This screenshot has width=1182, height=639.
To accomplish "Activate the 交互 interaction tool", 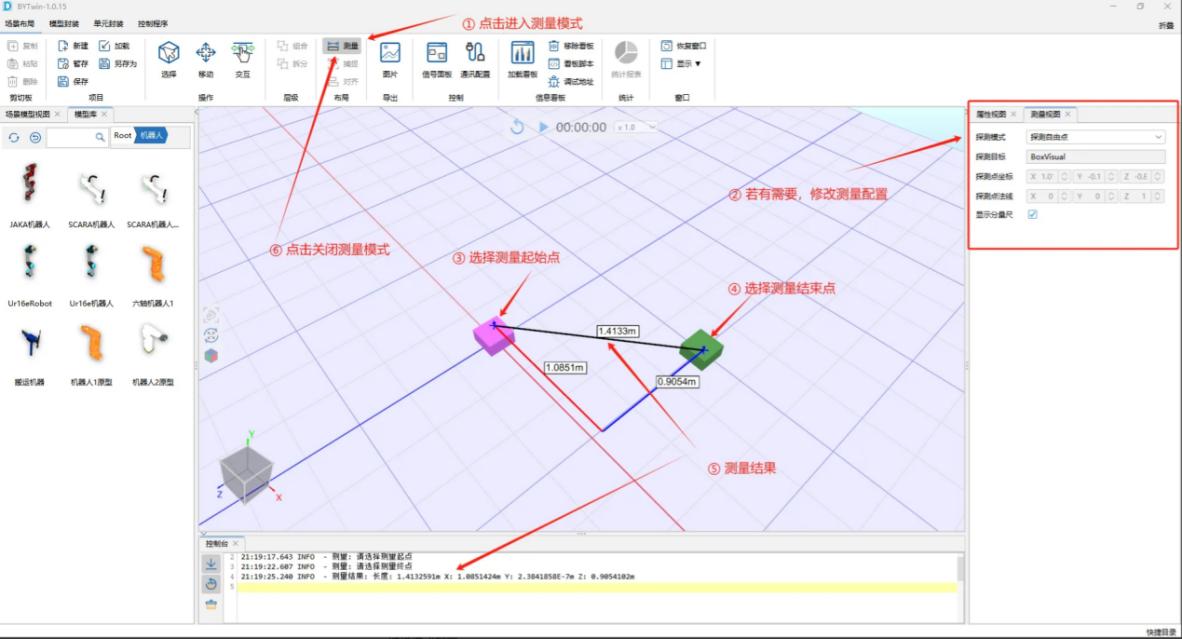I will coord(242,60).
